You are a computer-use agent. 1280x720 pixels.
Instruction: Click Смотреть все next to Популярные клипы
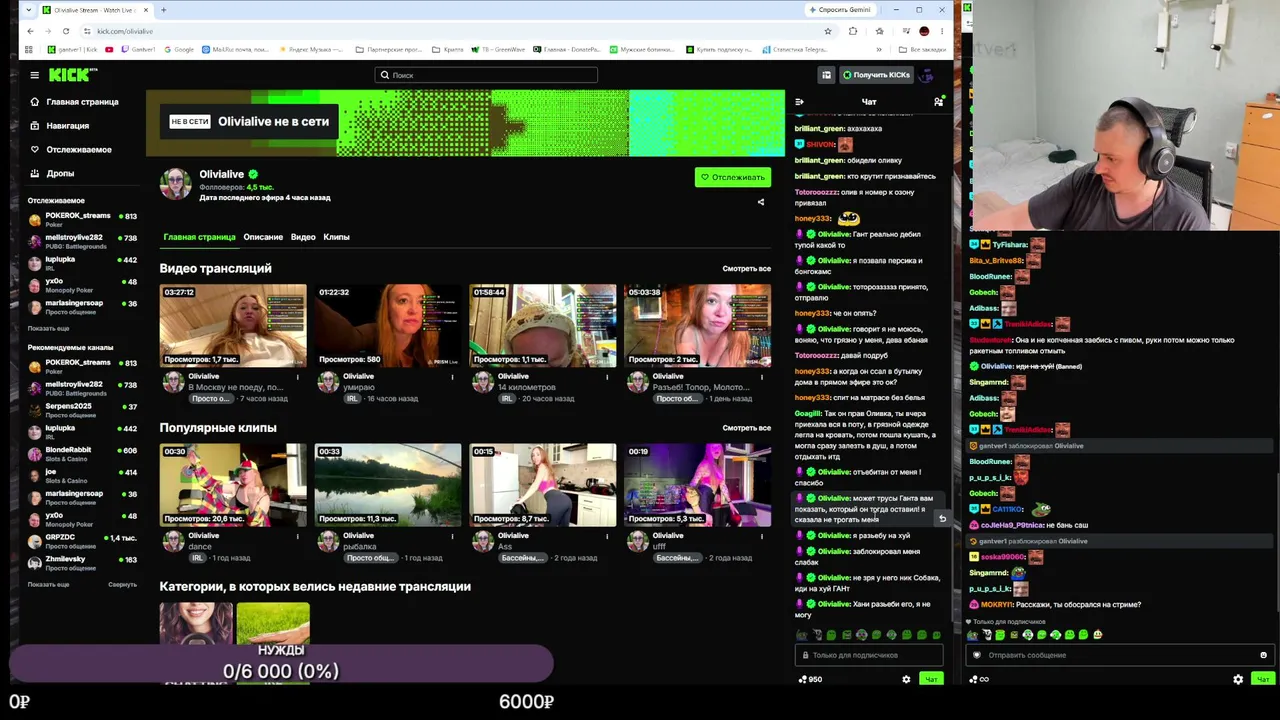[x=746, y=428]
